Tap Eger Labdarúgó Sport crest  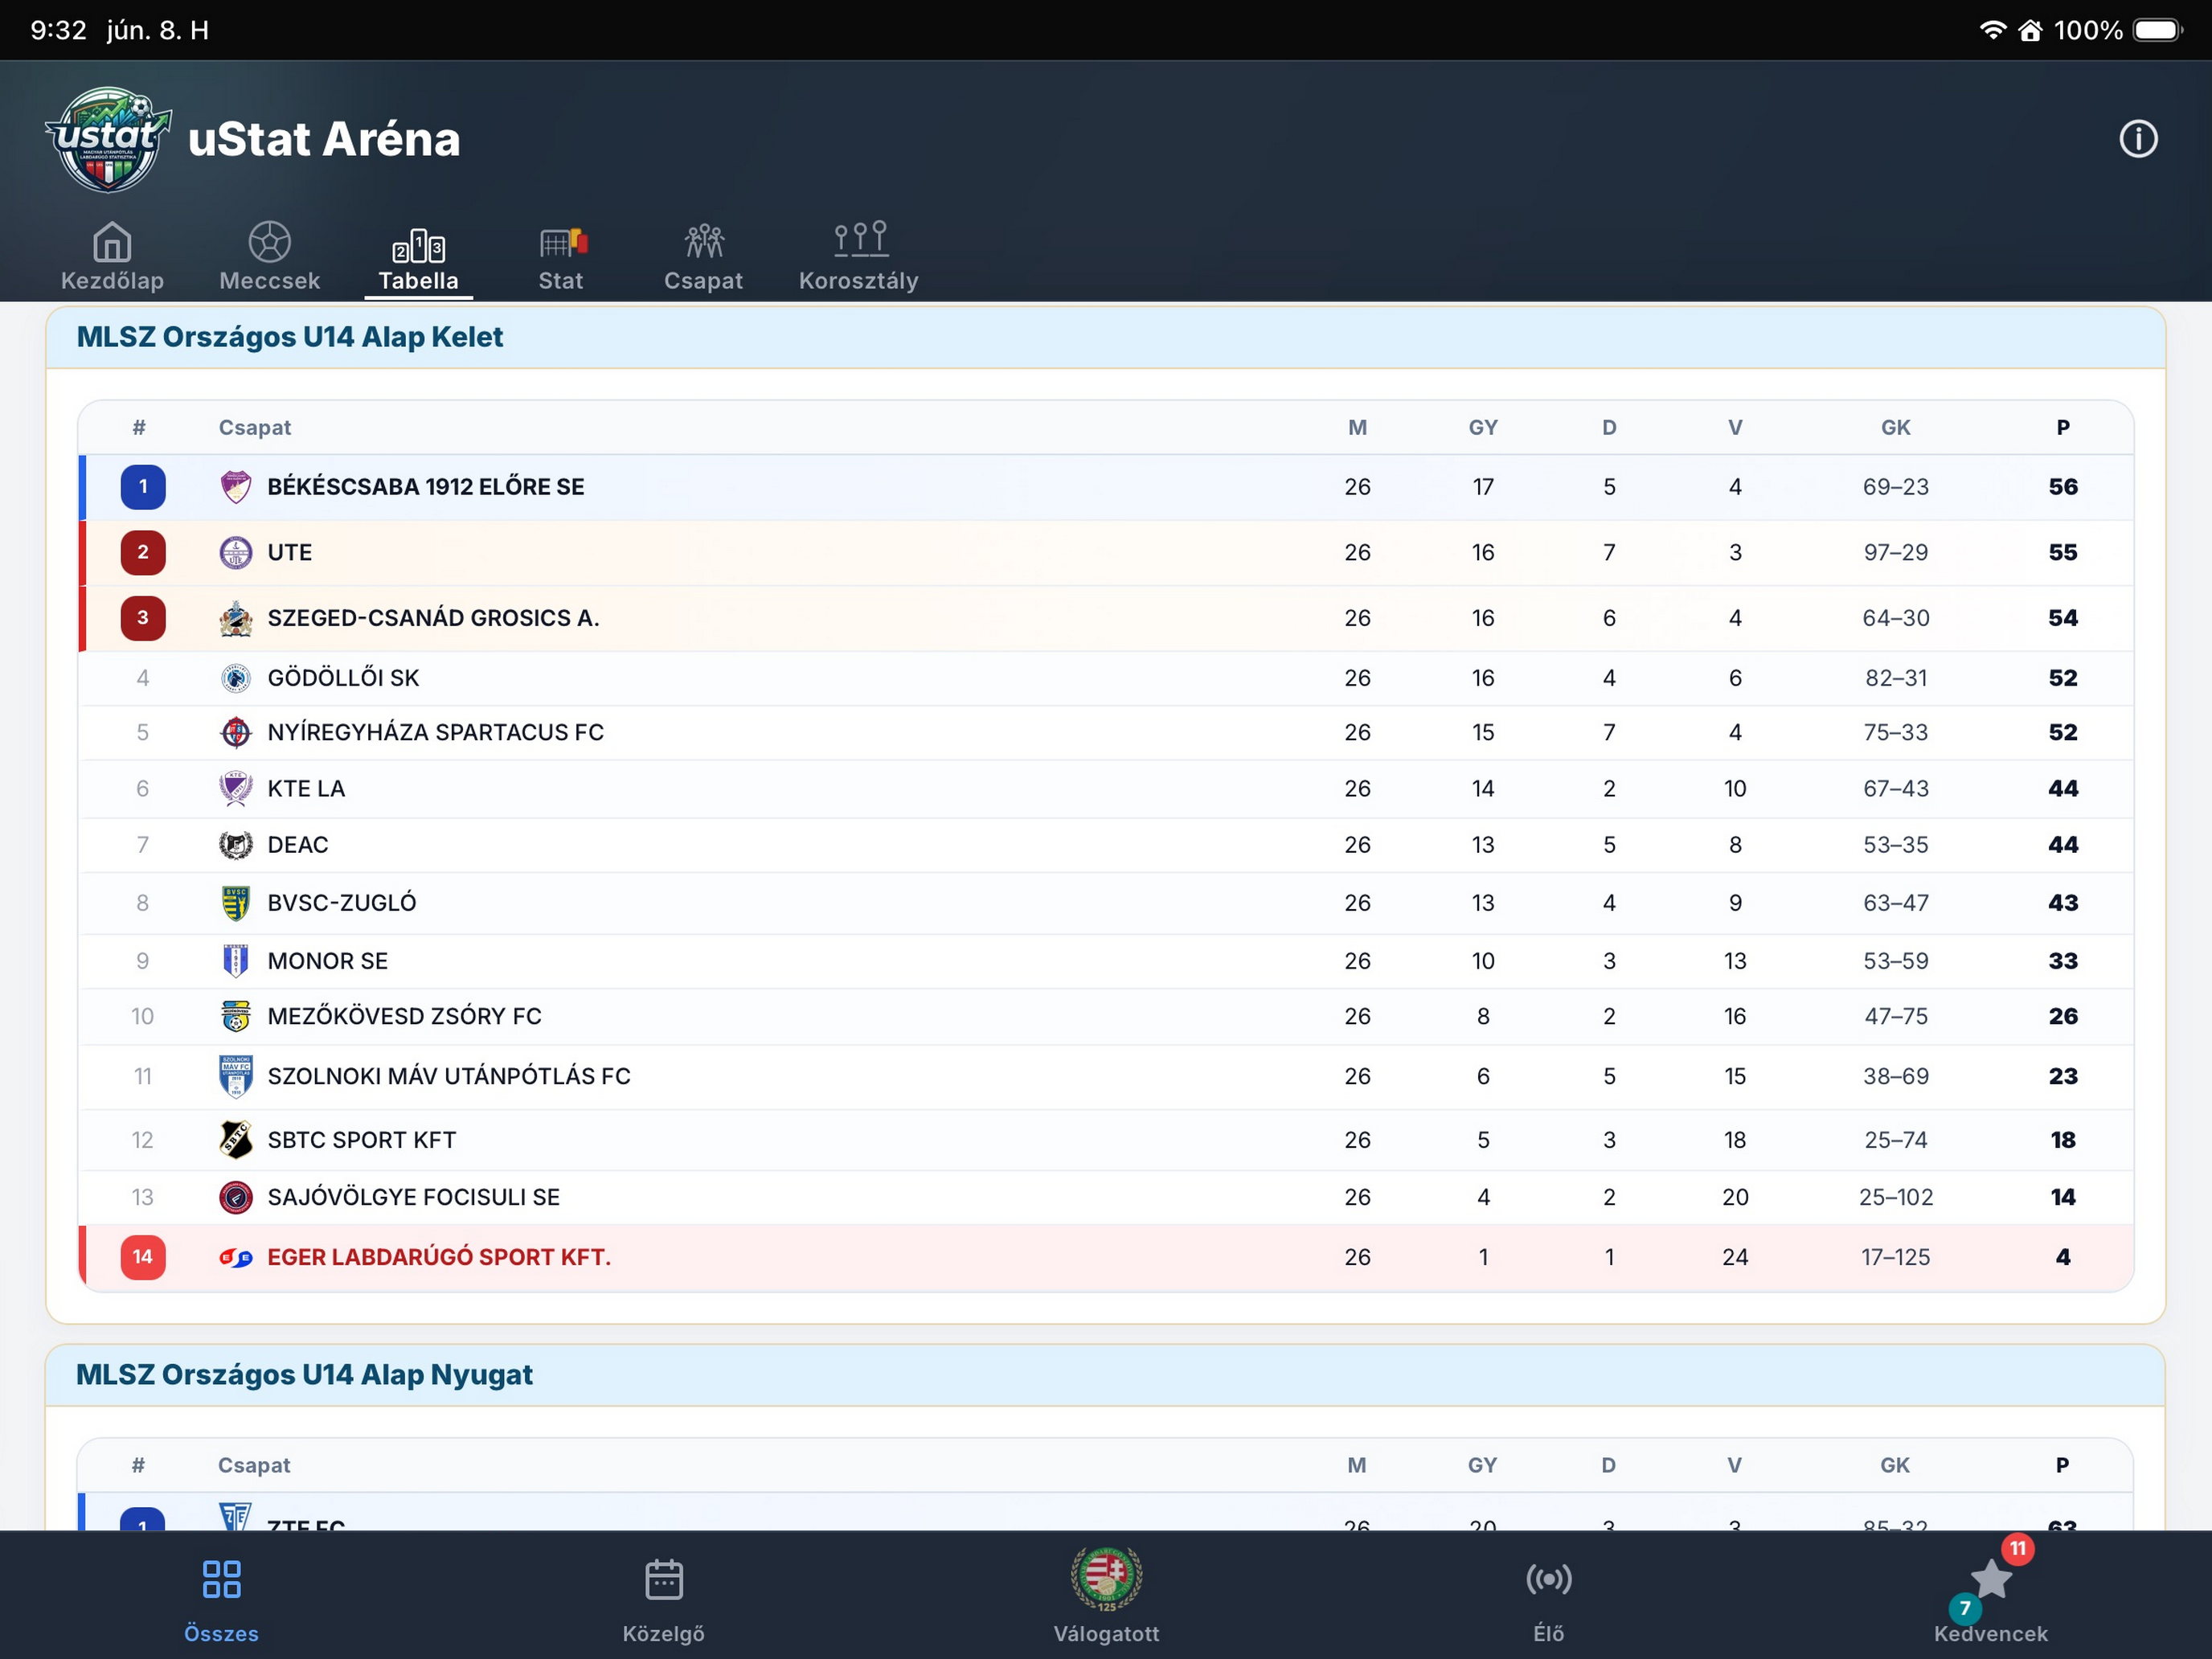tap(236, 1257)
